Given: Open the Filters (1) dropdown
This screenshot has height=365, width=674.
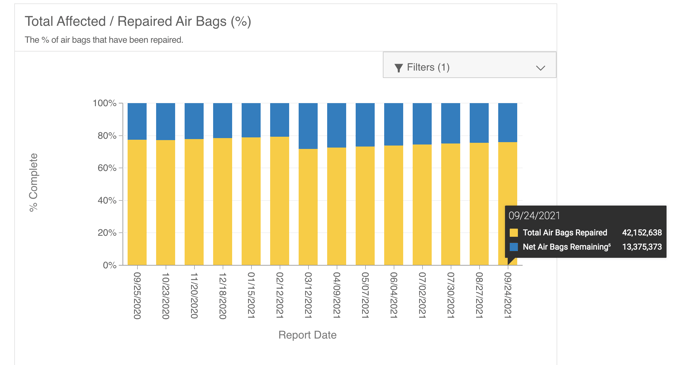Looking at the screenshot, I should [x=469, y=65].
